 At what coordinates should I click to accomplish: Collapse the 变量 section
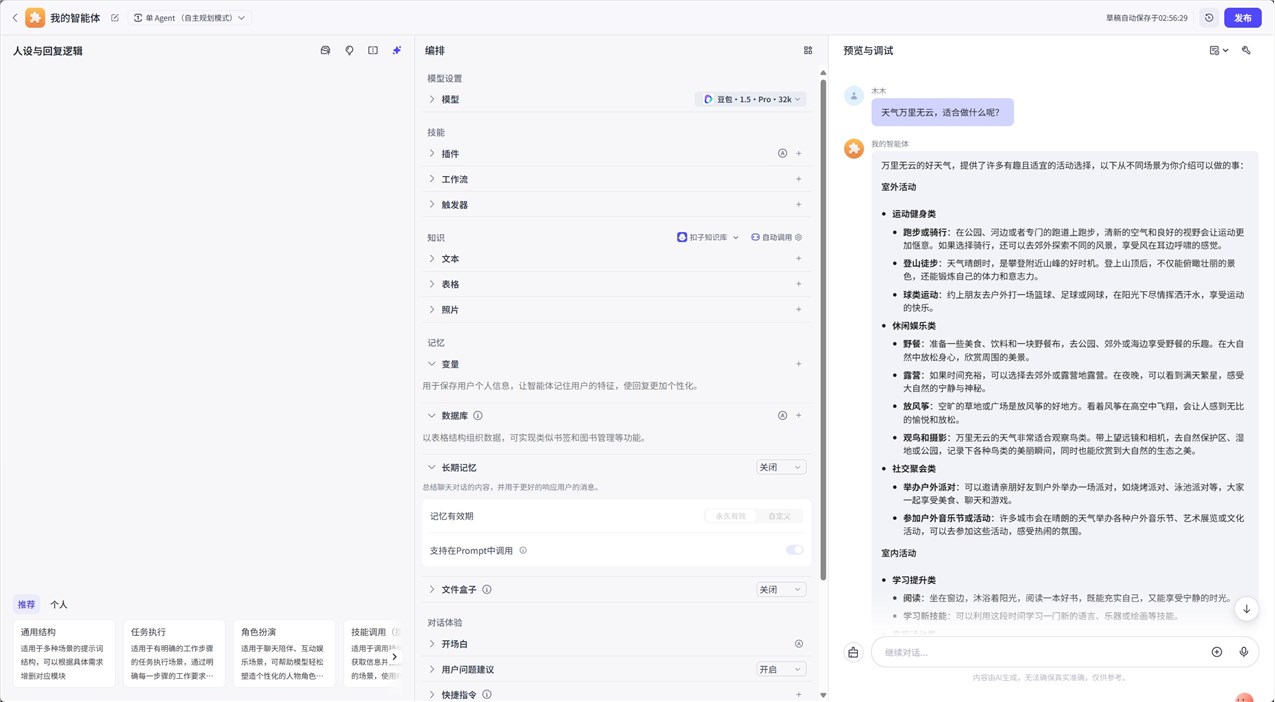(x=432, y=364)
